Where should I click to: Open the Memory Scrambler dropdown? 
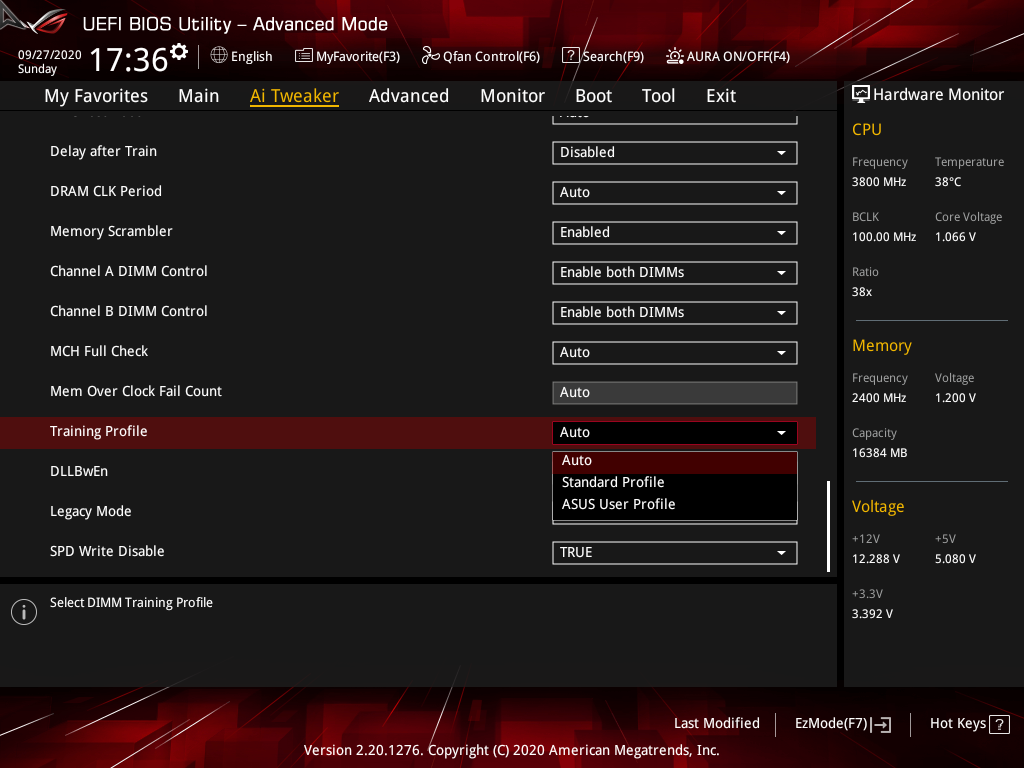click(675, 232)
